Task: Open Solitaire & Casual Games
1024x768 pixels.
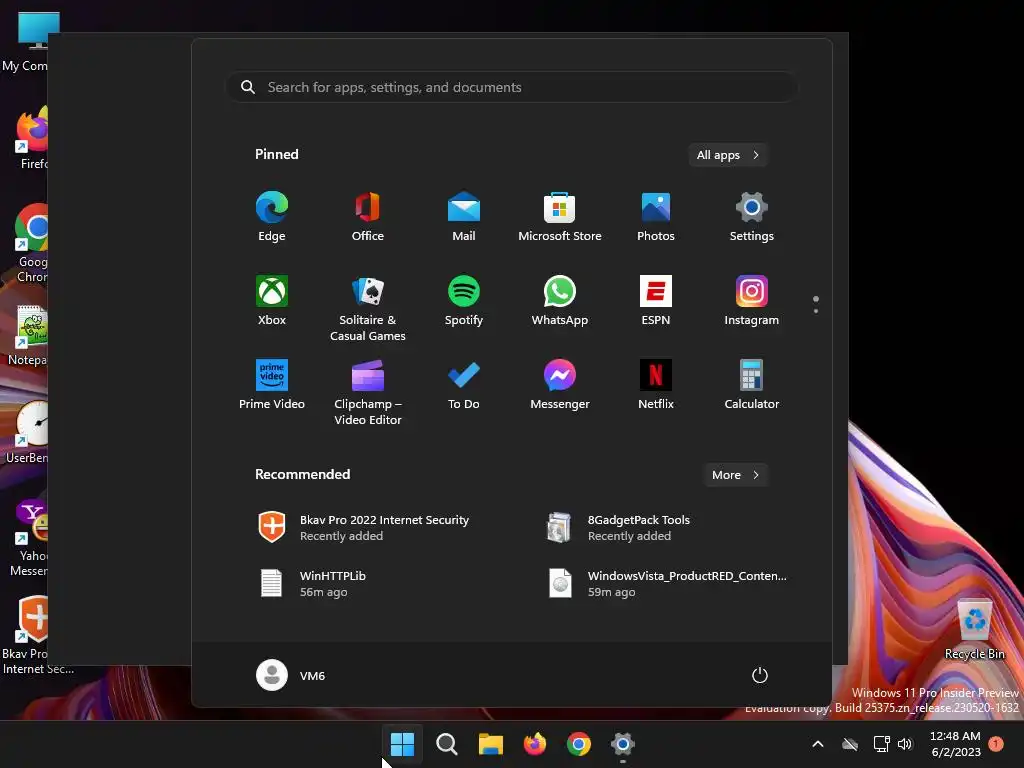Action: [368, 308]
